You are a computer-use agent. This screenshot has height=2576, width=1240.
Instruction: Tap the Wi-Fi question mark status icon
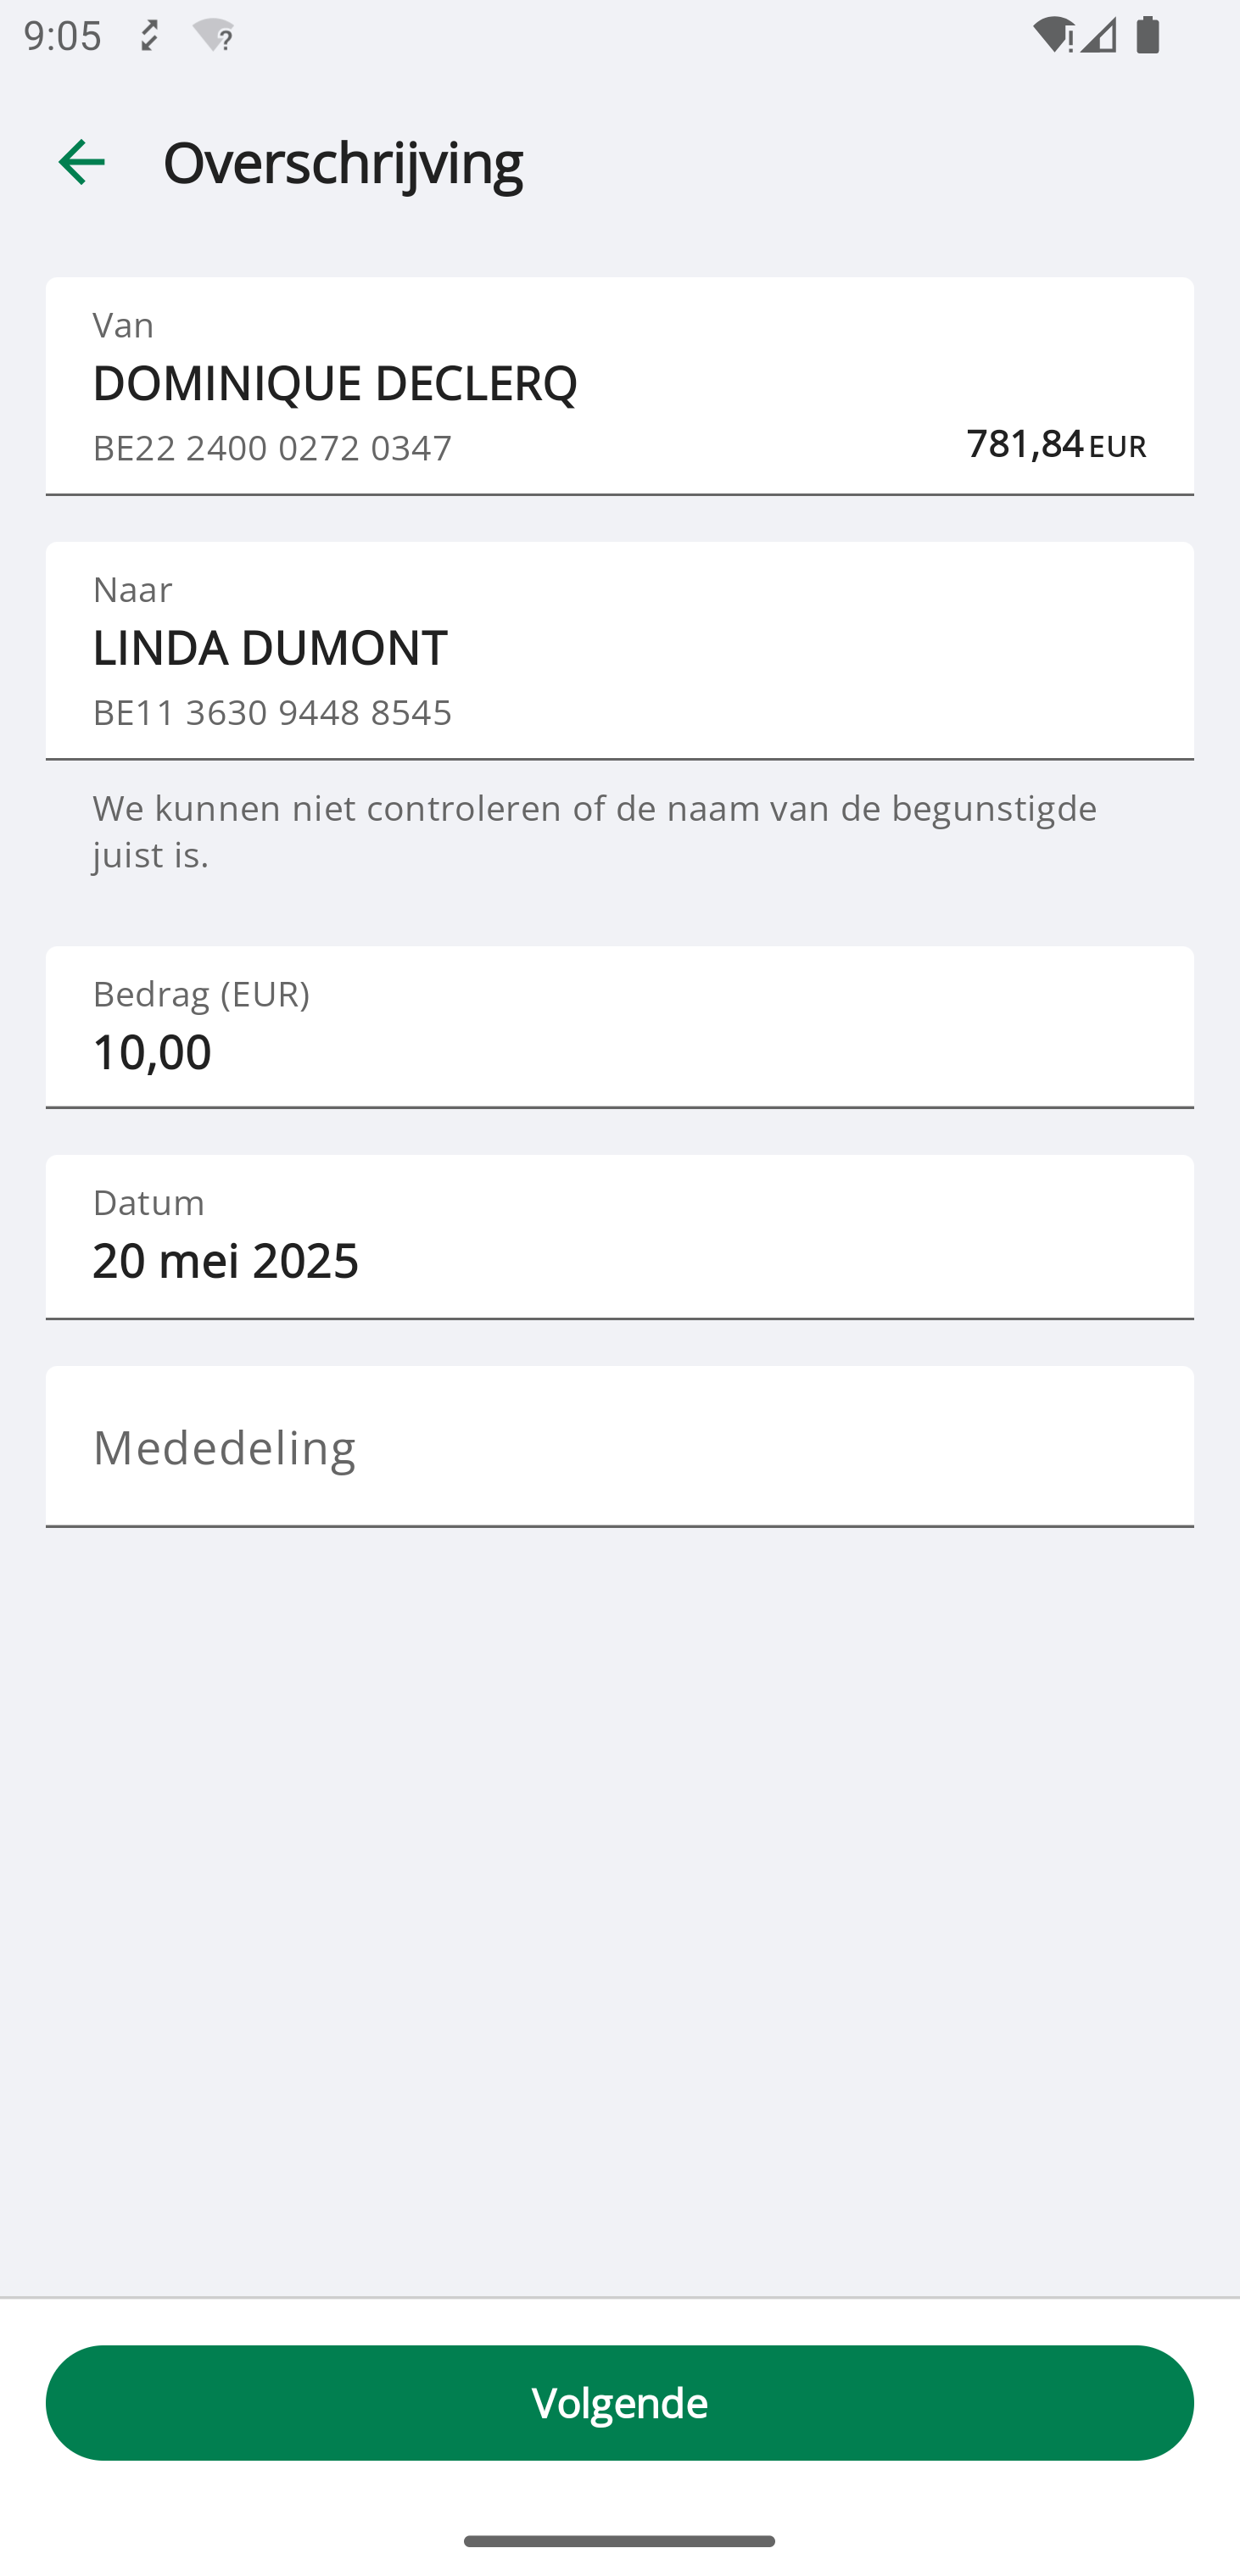click(213, 36)
